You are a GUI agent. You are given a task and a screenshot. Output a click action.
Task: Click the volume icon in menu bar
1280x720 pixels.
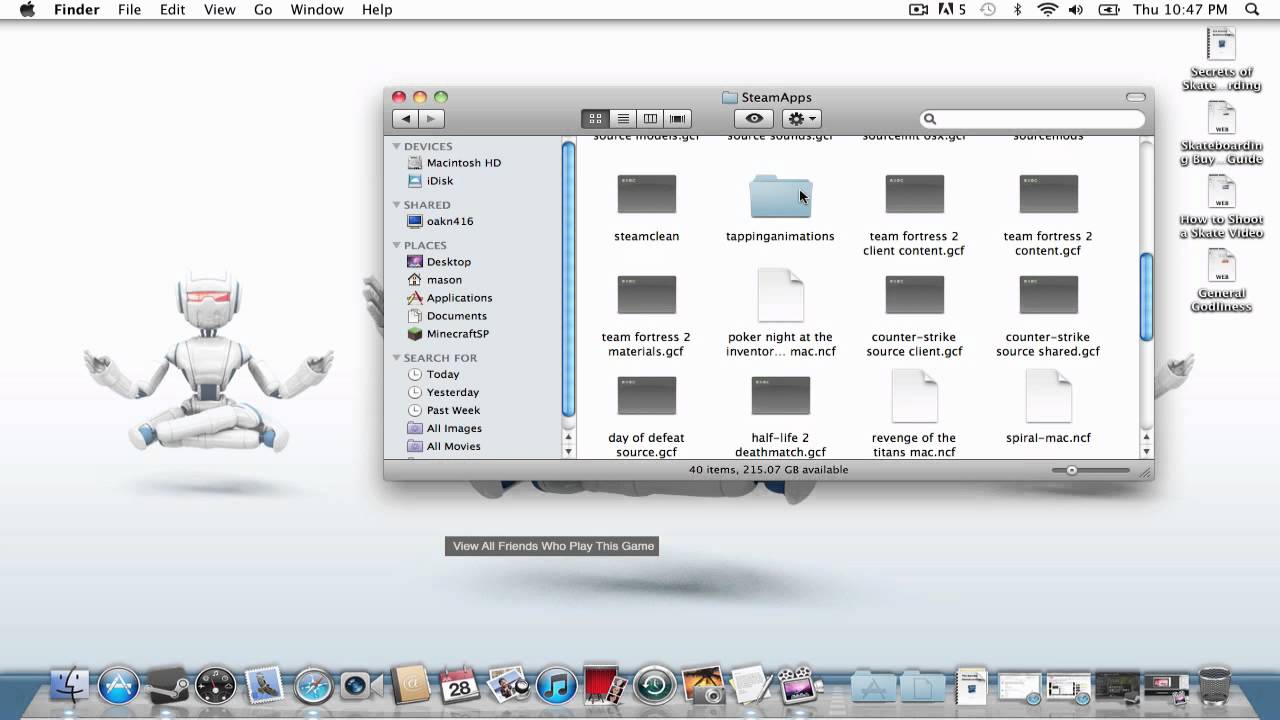[1076, 10]
